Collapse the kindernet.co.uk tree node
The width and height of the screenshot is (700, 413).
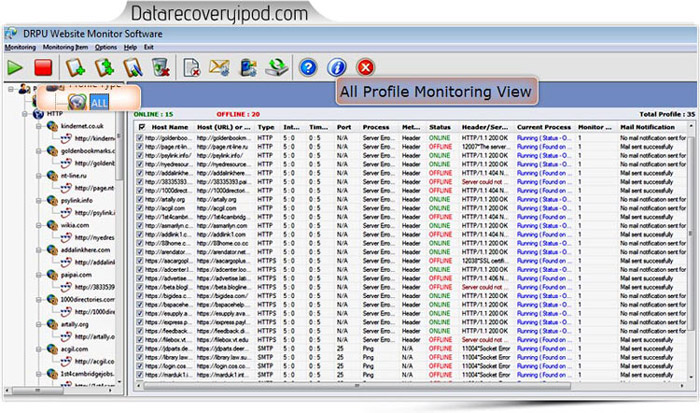click(x=39, y=126)
